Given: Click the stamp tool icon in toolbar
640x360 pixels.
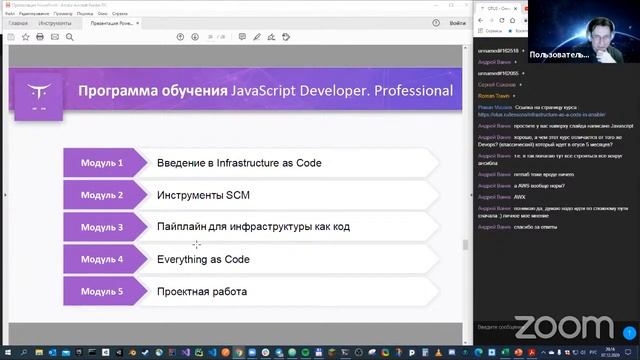Looking at the screenshot, I should 286,37.
